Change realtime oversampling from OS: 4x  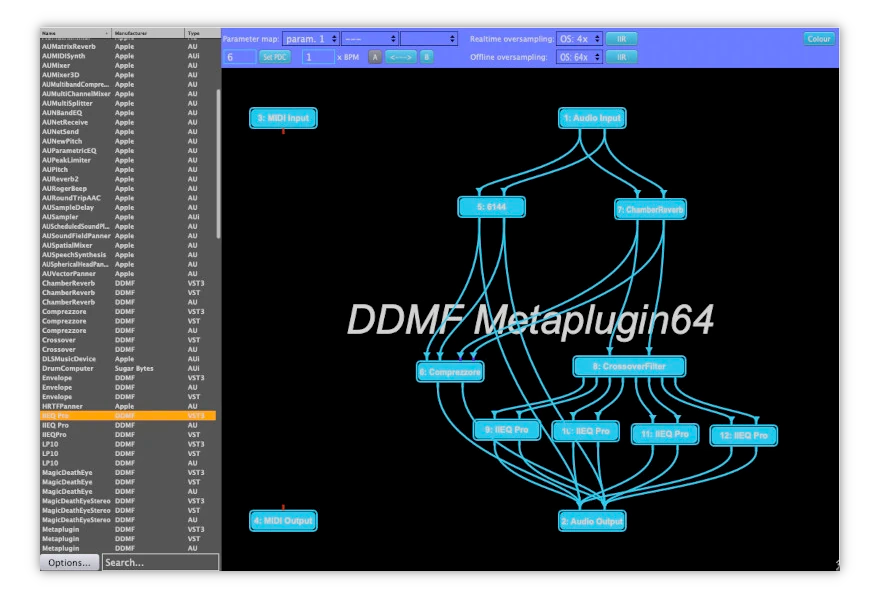pos(580,38)
